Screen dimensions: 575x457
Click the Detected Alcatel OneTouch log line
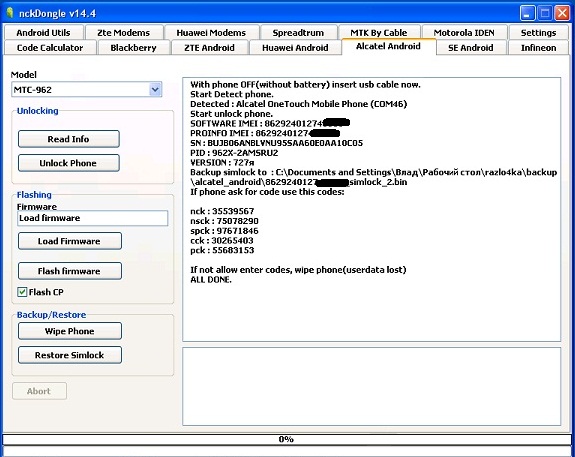point(299,104)
